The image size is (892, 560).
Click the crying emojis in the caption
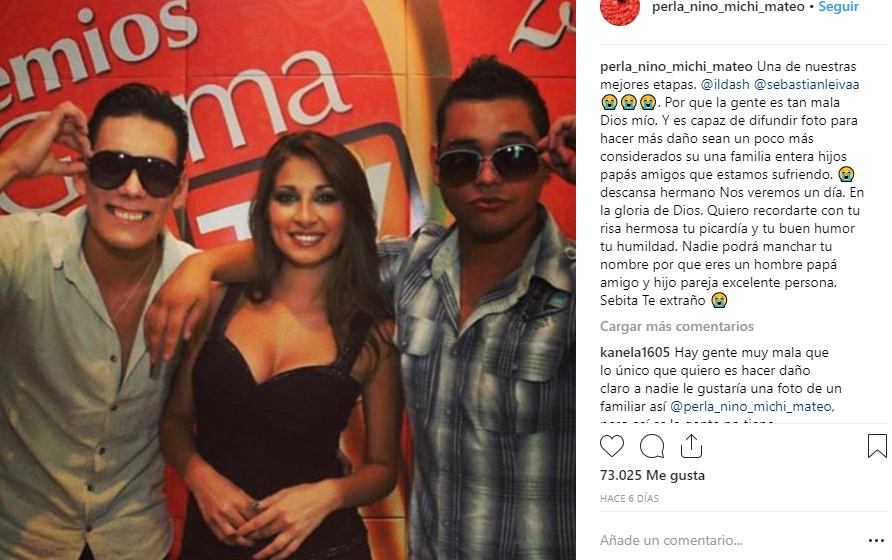click(629, 102)
